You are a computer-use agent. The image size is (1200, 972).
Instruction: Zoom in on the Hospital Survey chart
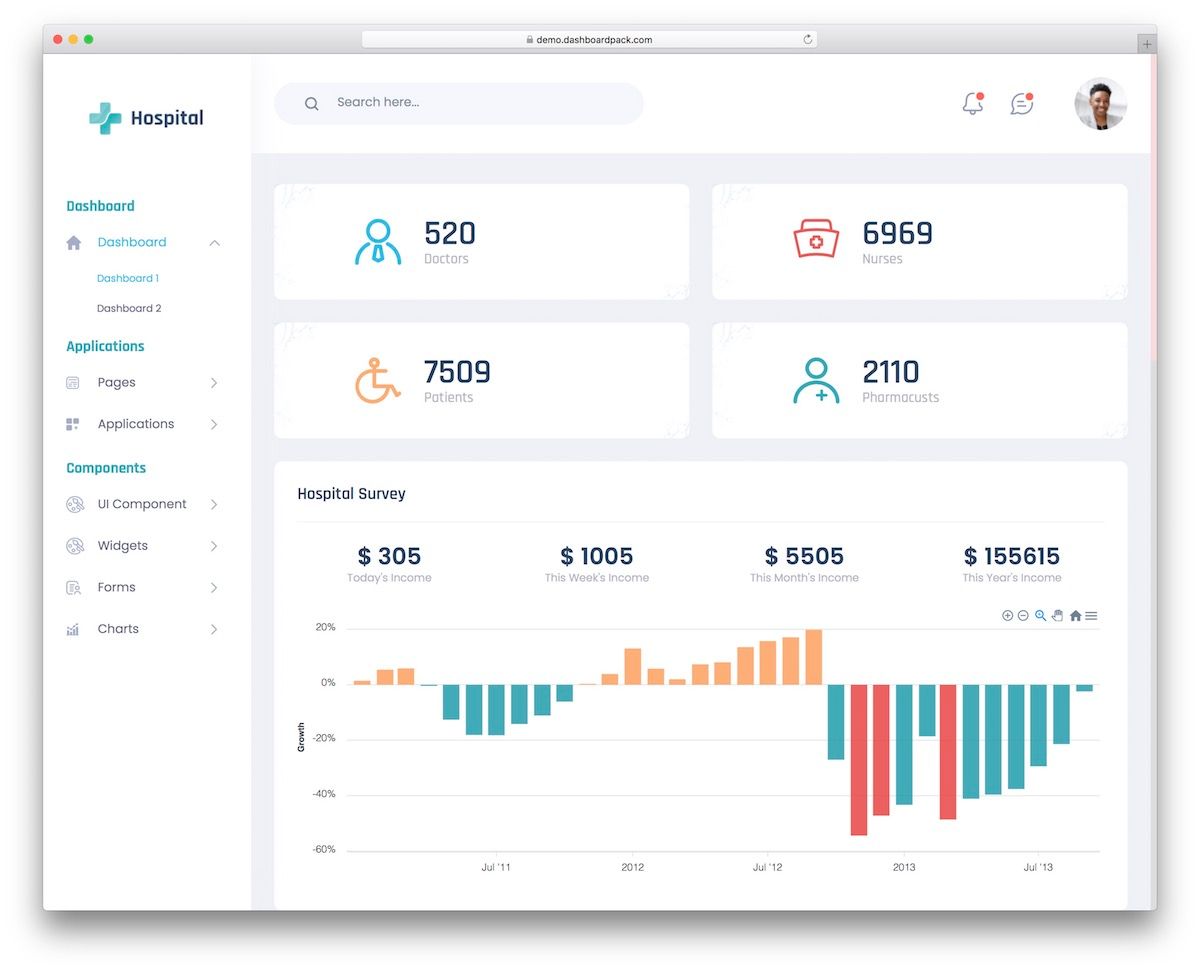point(1007,615)
